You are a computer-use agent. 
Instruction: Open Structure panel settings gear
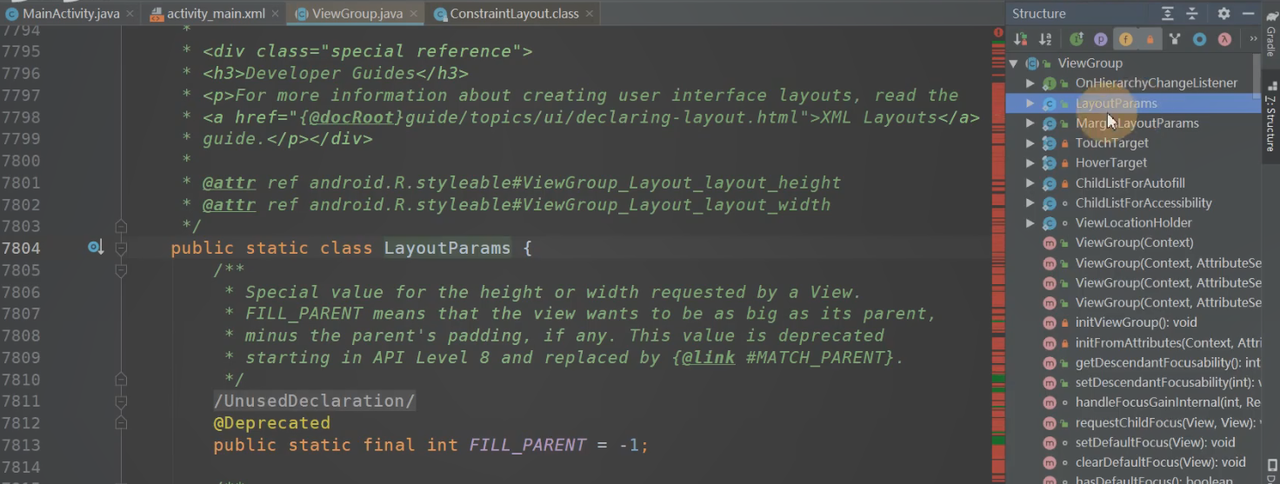1223,14
